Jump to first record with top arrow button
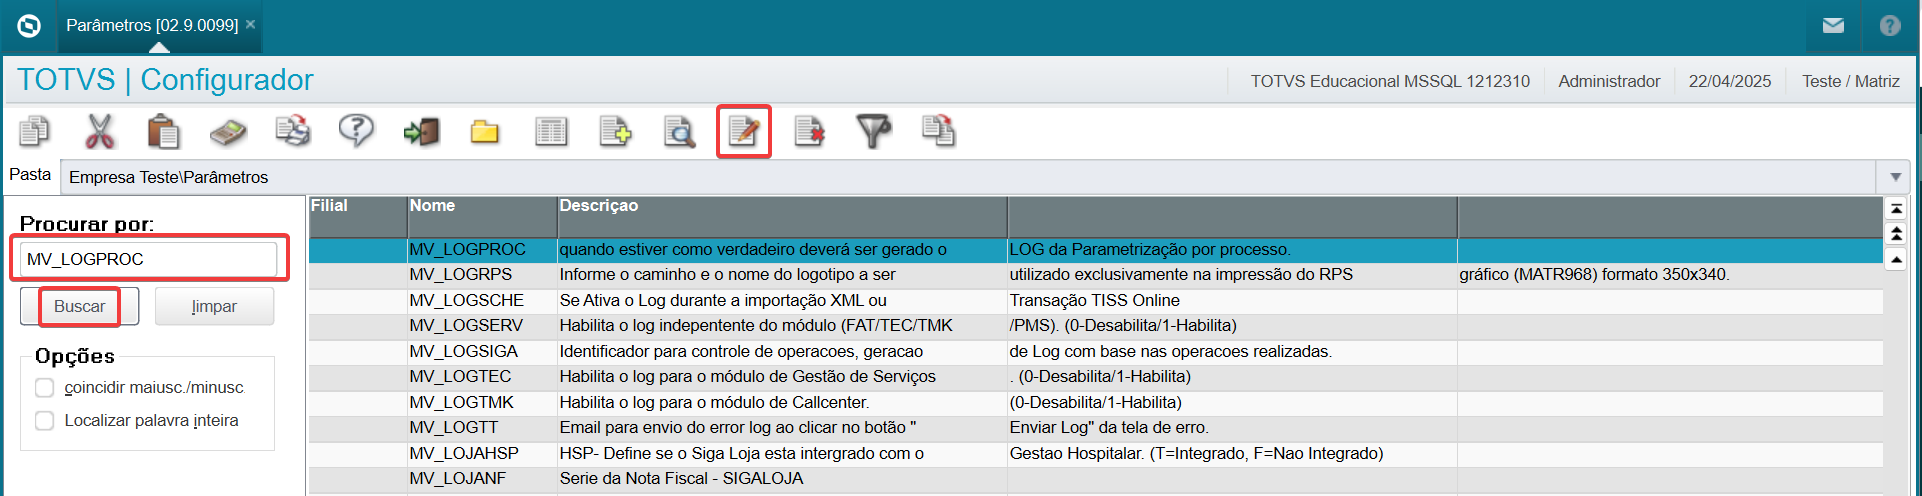Viewport: 1922px width, 496px height. 1896,208
